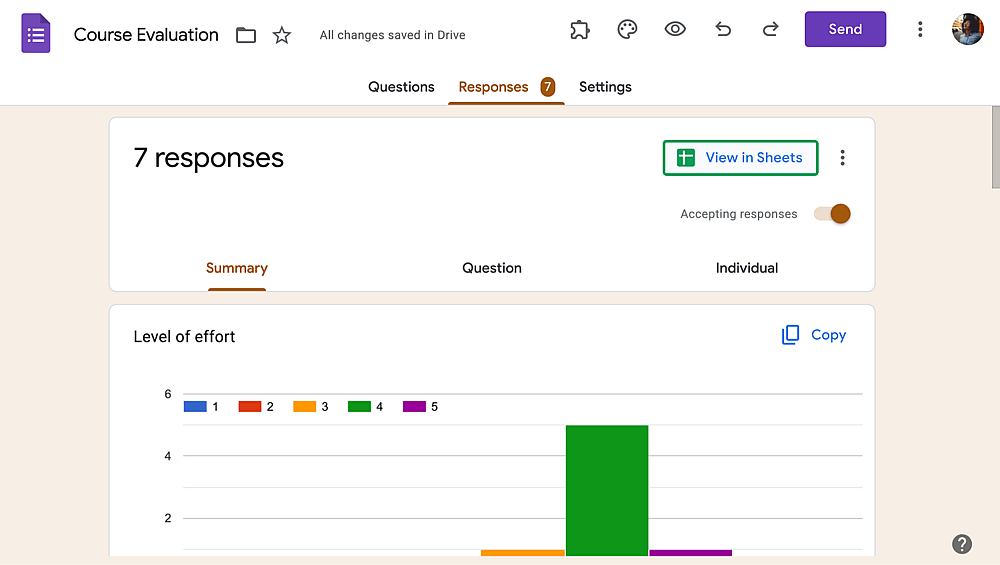
Task: Open responses more options menu
Action: tap(842, 158)
